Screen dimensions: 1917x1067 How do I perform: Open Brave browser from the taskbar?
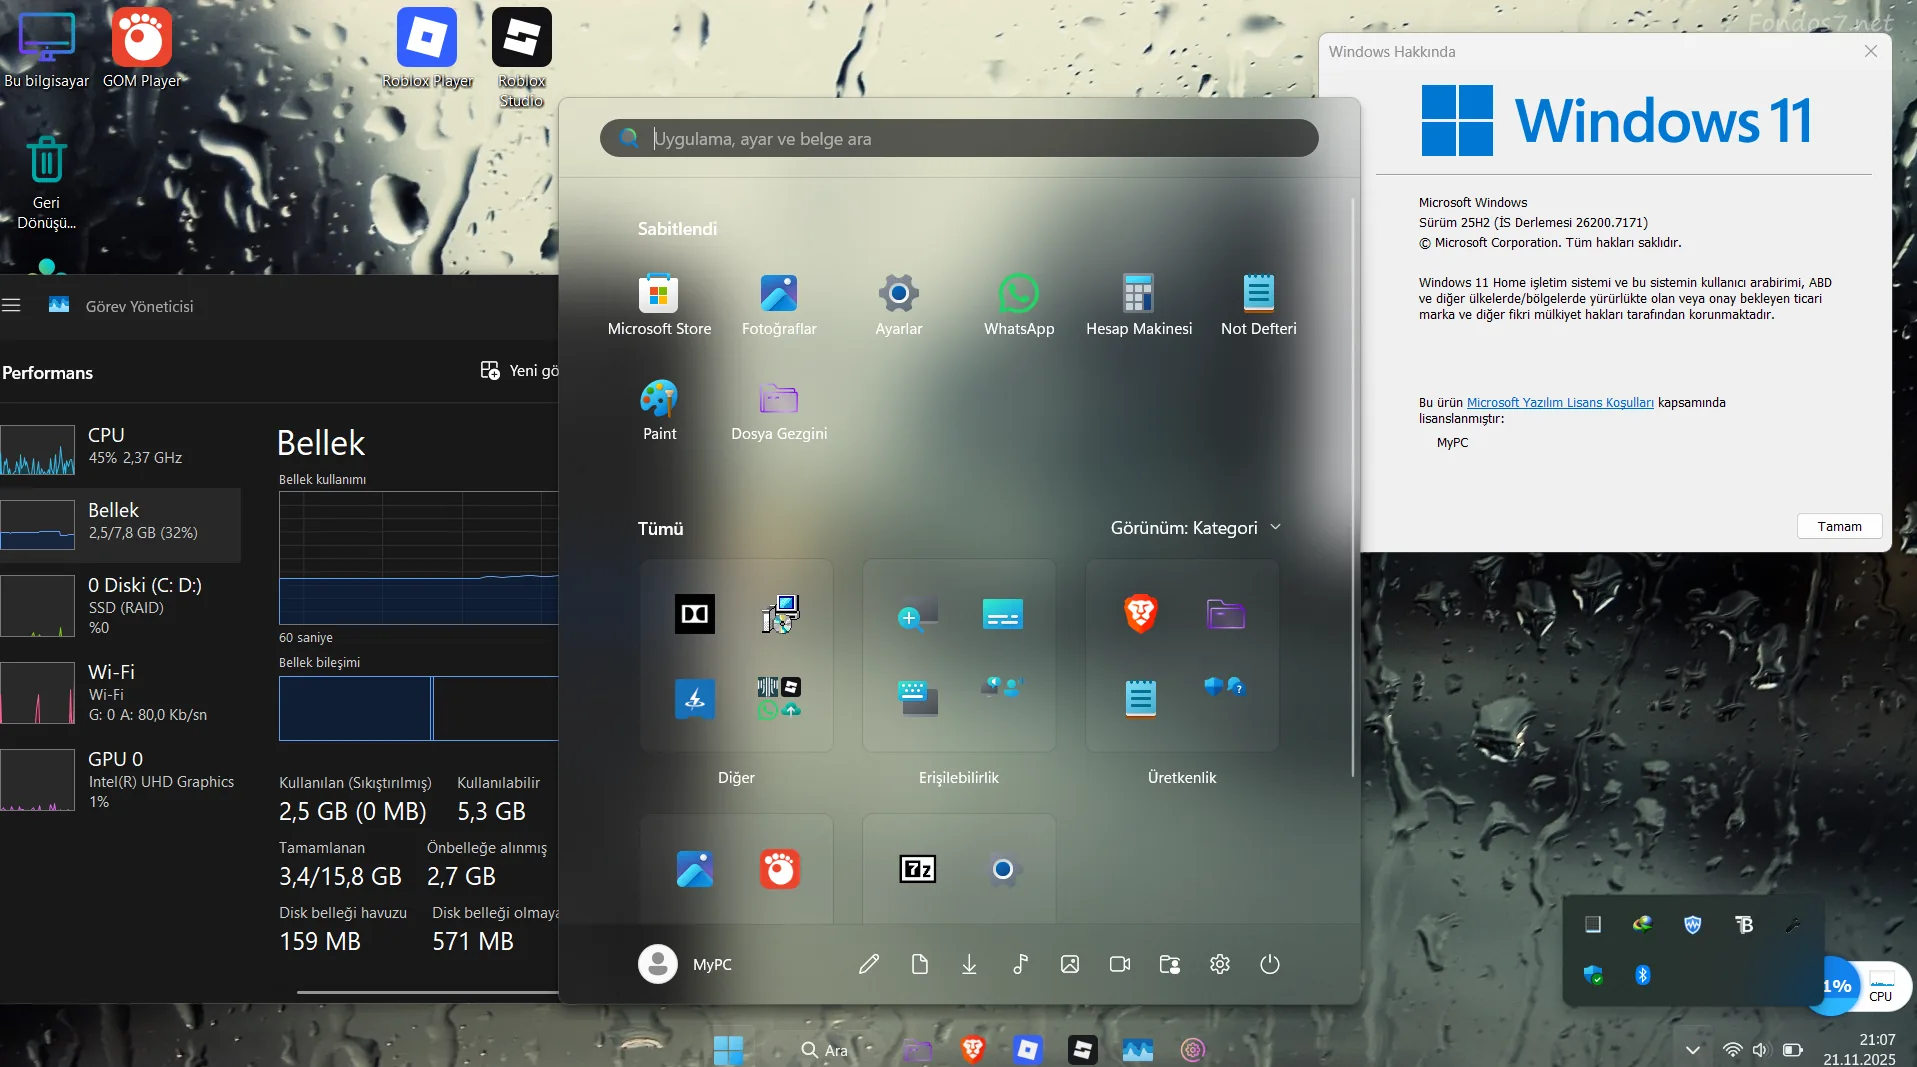(972, 1049)
